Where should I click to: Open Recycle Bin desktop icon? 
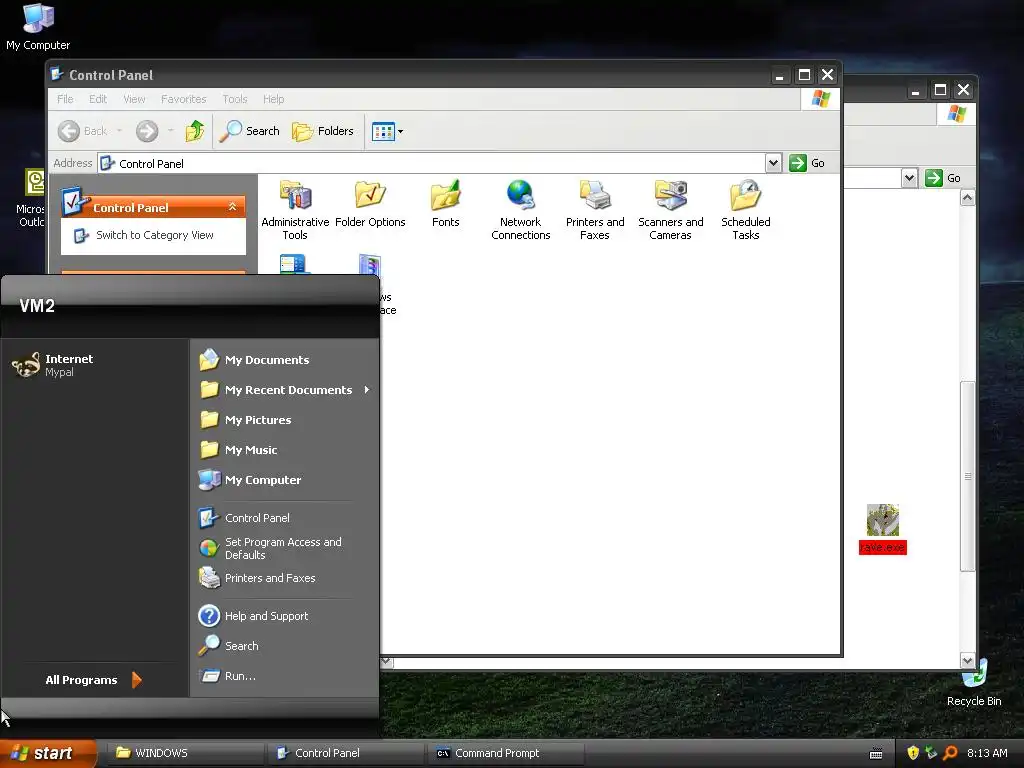coord(974,683)
